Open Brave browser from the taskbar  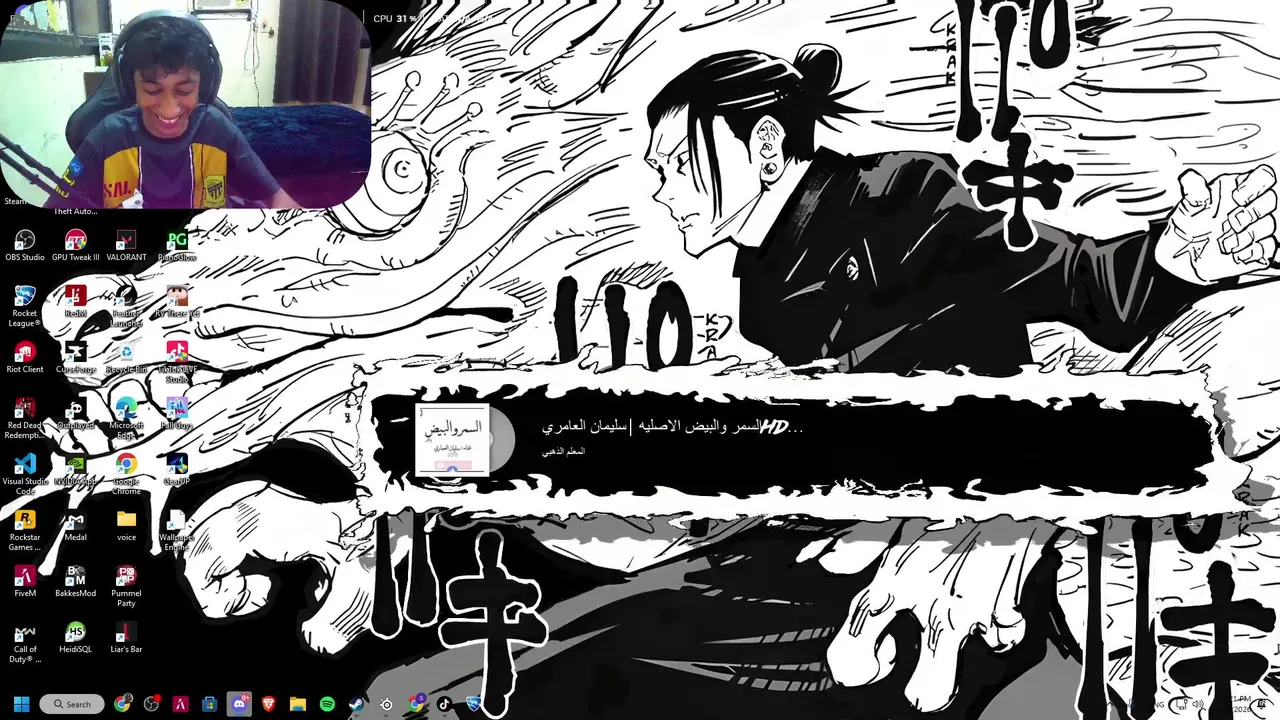(268, 704)
